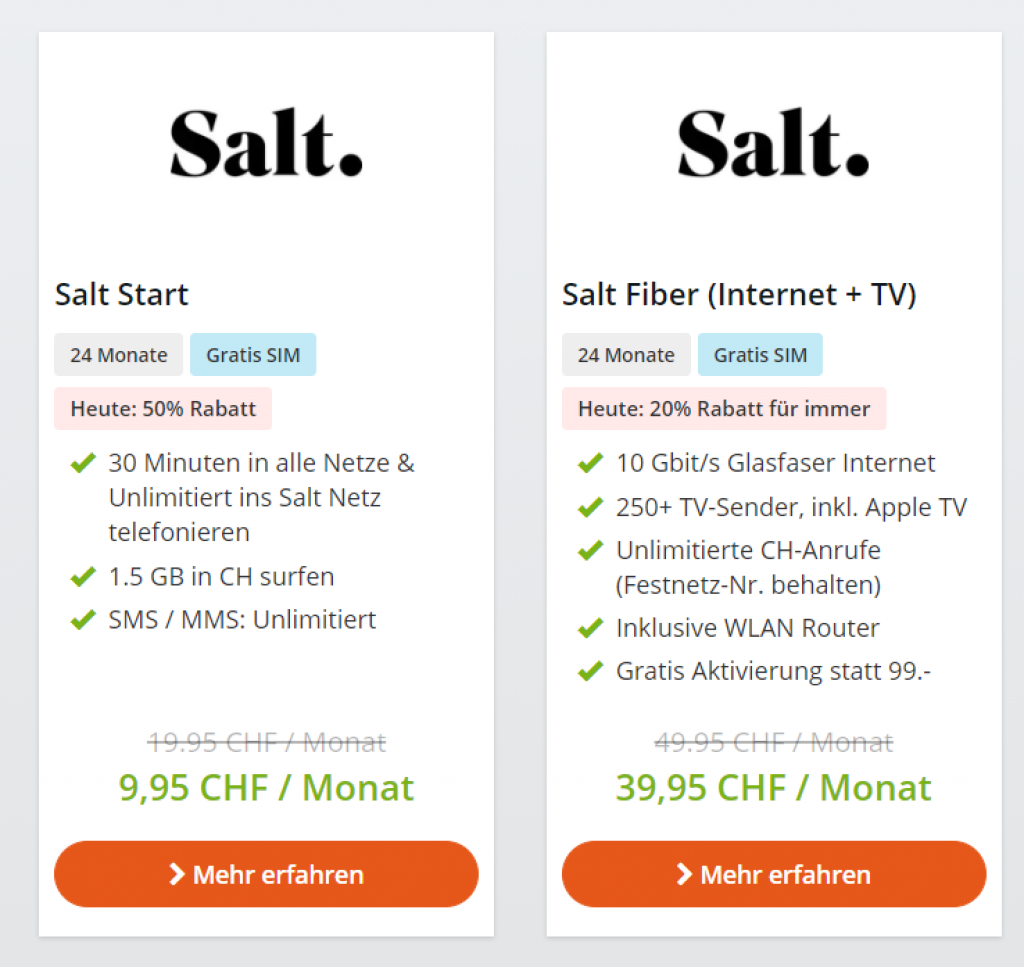Click the Heute: 50% Rabatt badge
The width and height of the screenshot is (1024, 967).
point(163,408)
